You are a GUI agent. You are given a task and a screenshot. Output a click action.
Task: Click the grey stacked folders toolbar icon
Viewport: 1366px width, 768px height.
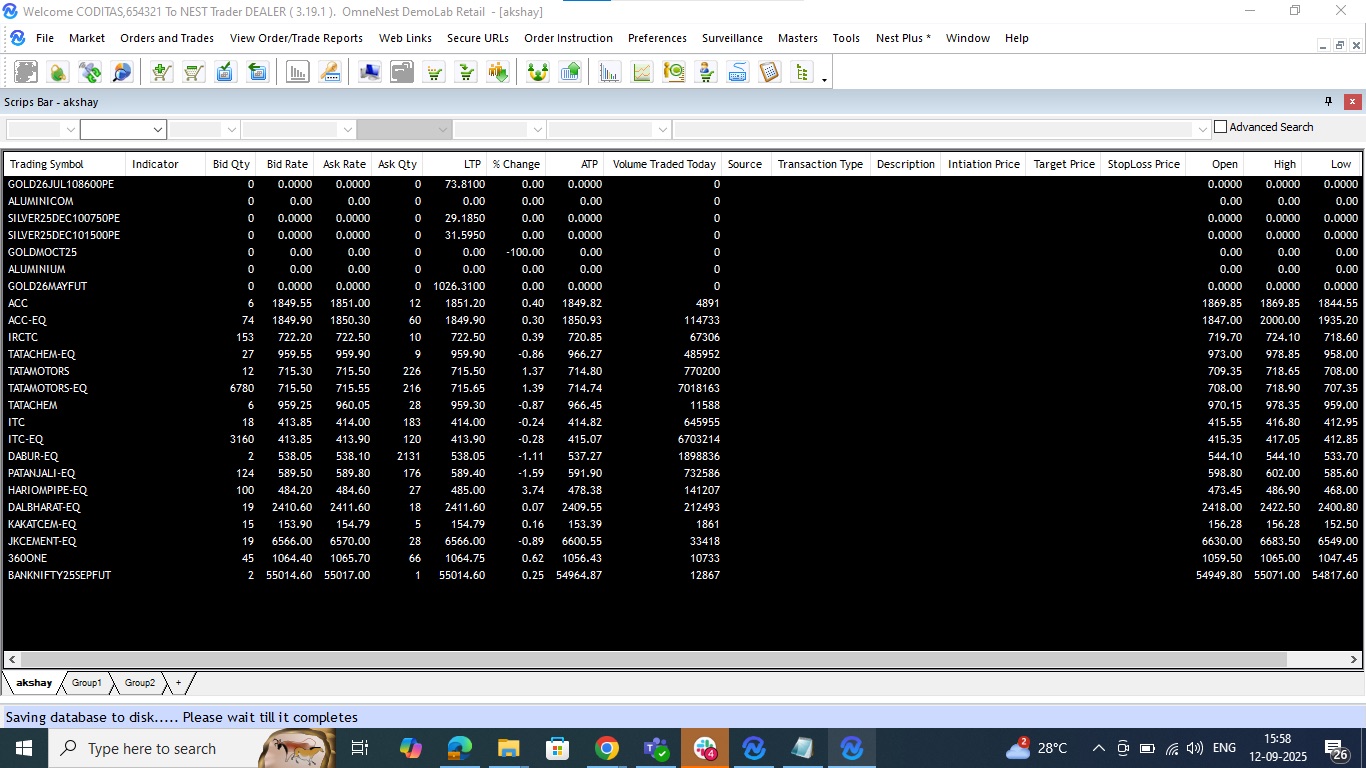point(402,72)
